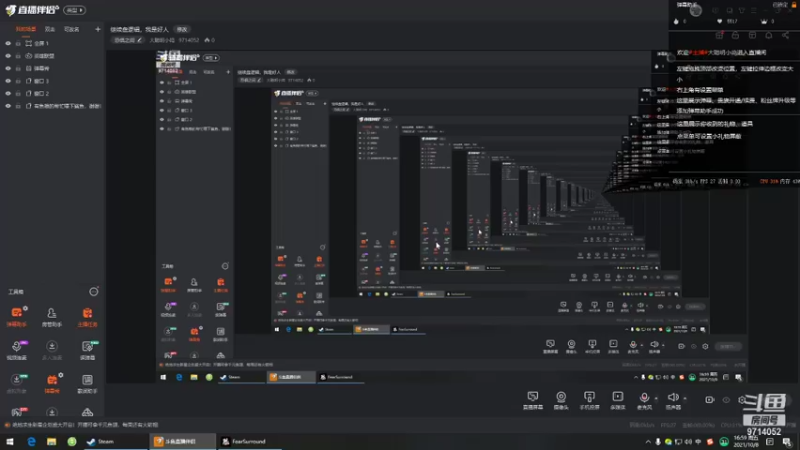Select the third scene tab 可改名
Screen dimensions: 800x450
(x=71, y=30)
